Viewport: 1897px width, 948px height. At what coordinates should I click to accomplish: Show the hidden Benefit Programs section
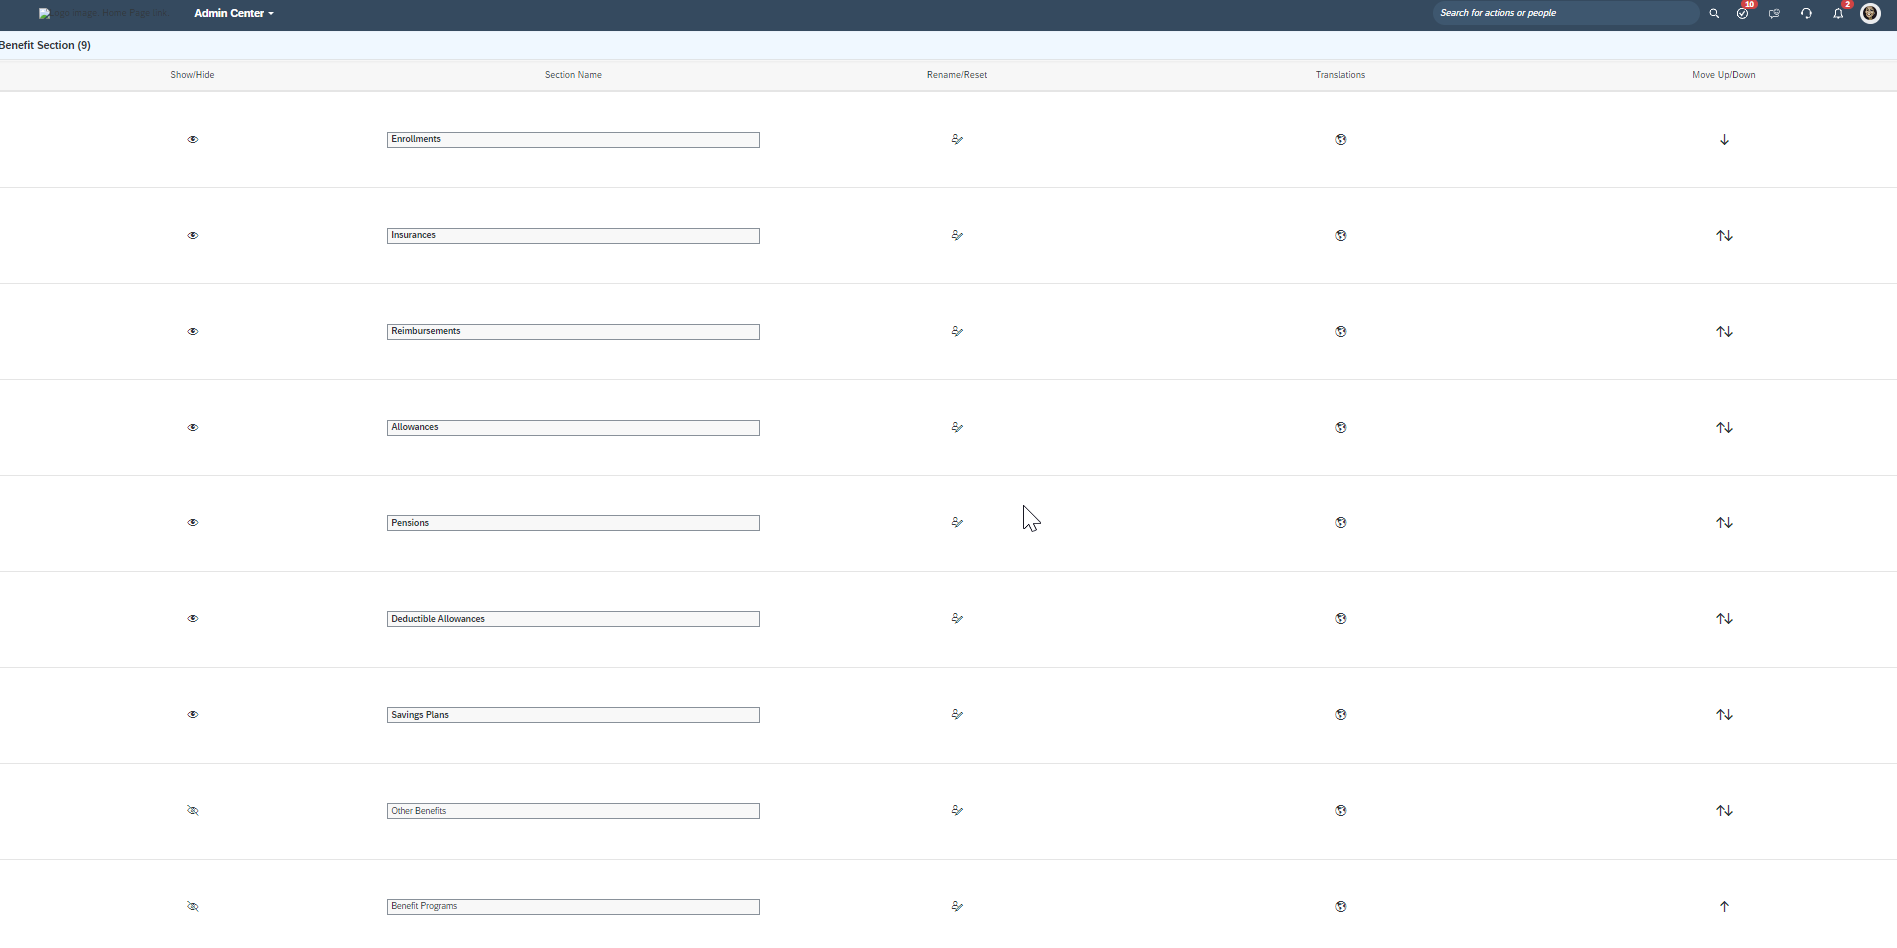(193, 907)
